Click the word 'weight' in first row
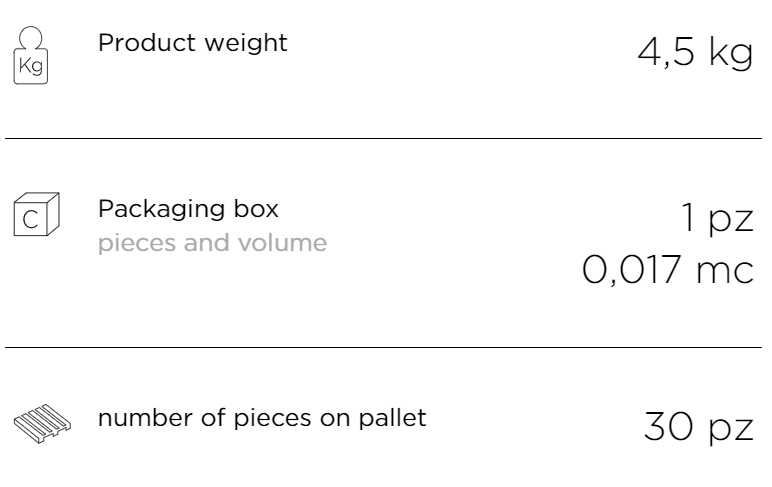Image resolution: width=772 pixels, height=487 pixels. [x=246, y=43]
